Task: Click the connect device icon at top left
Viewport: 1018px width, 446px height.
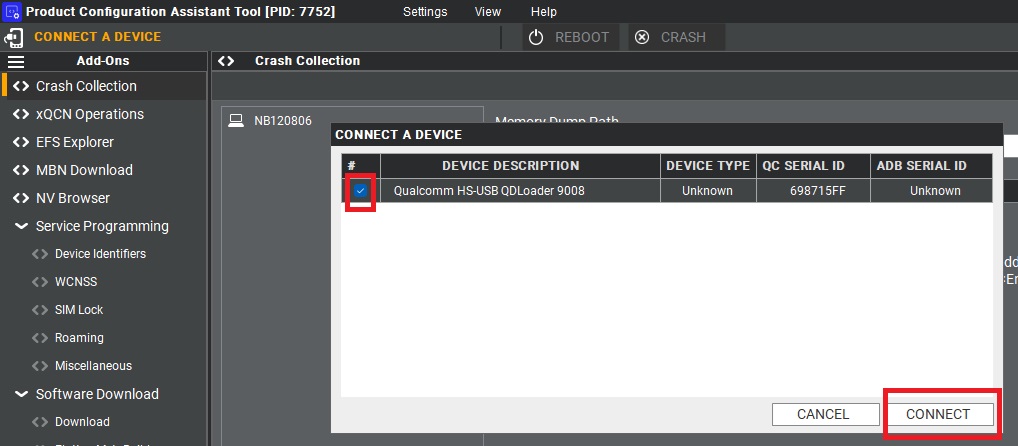Action: tap(14, 37)
